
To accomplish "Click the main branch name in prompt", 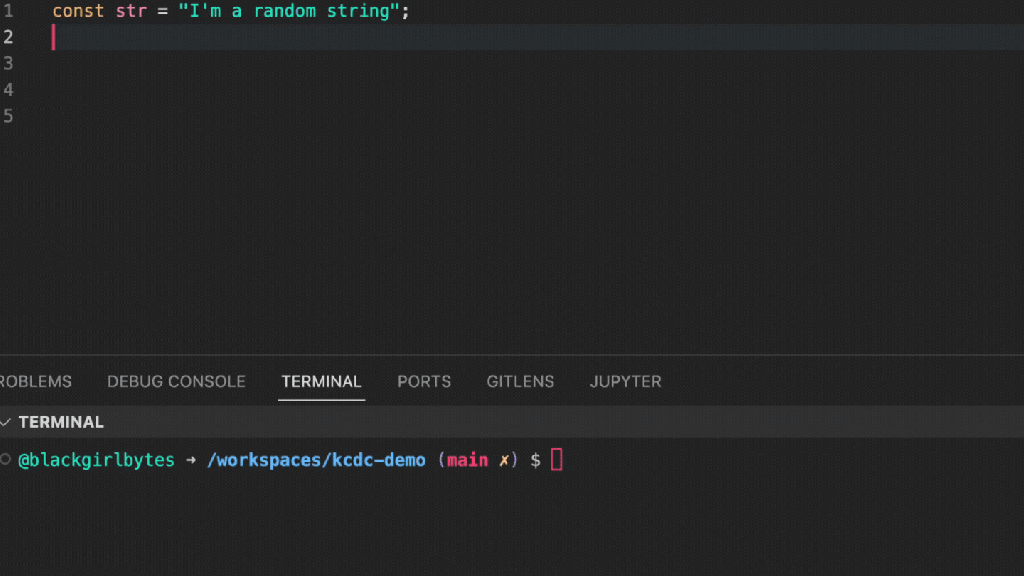I will click(467, 460).
